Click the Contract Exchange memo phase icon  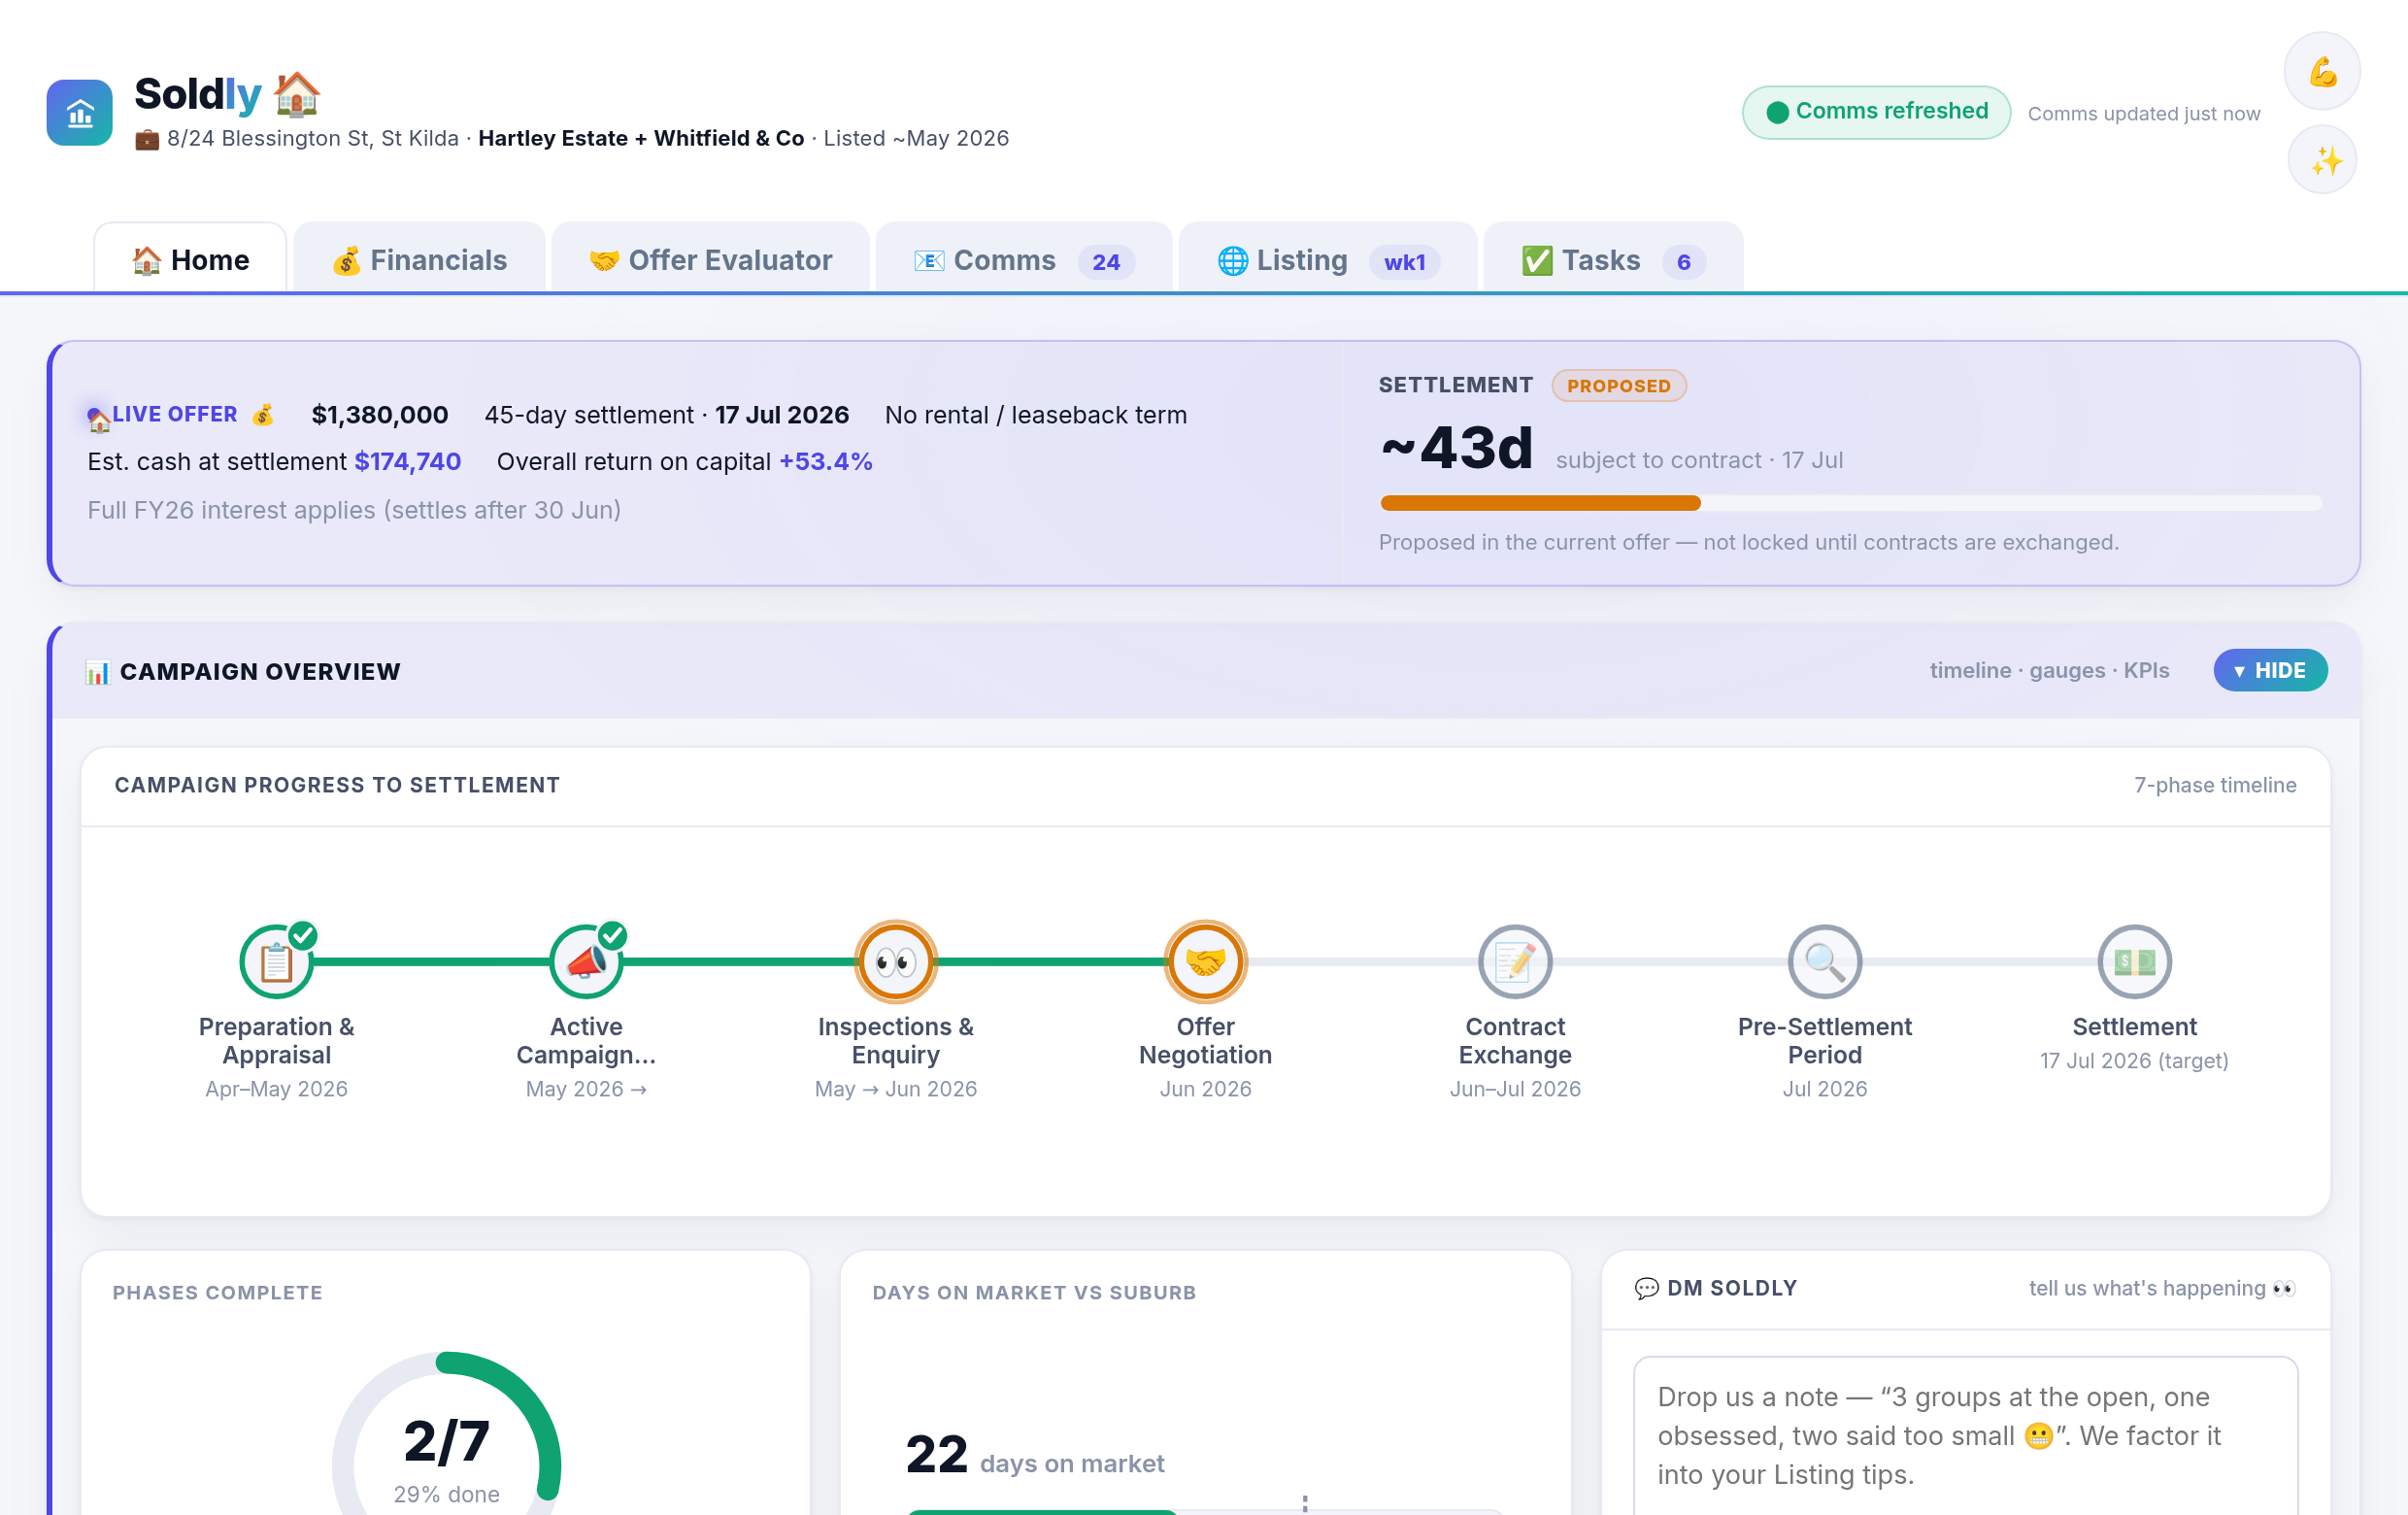point(1515,961)
